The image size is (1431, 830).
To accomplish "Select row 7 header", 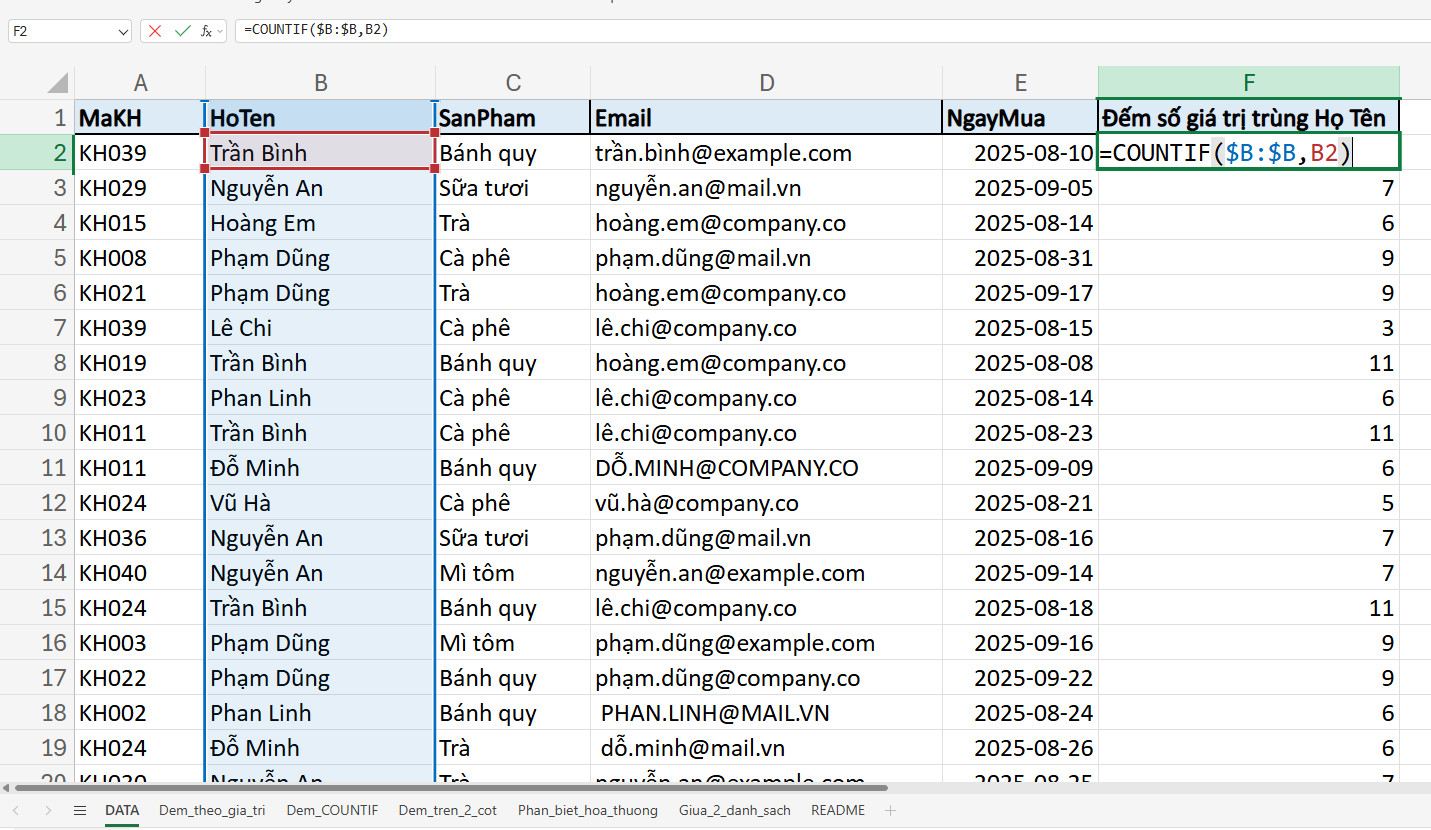I will [37, 328].
